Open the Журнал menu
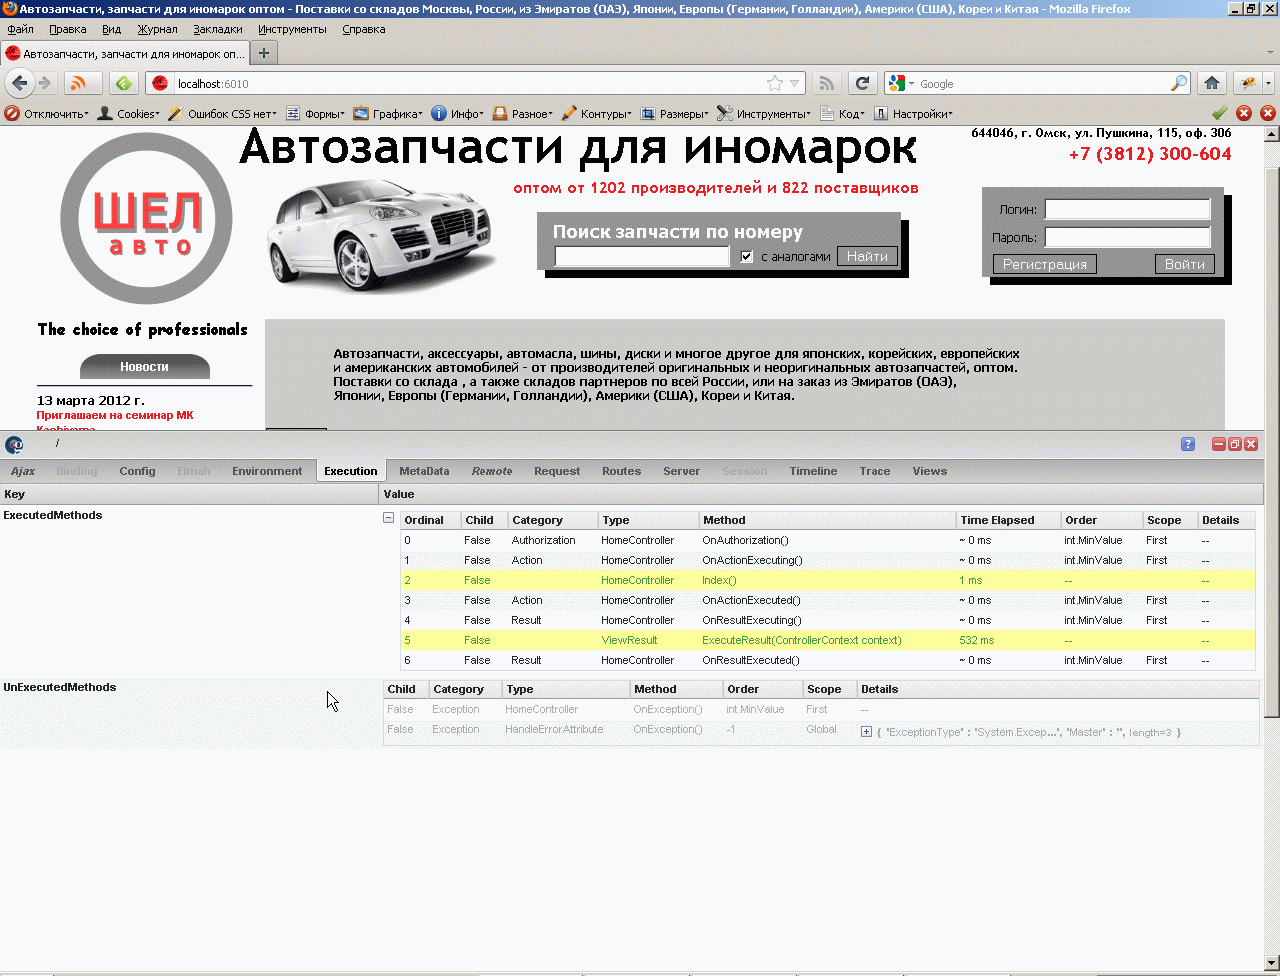This screenshot has height=976, width=1280. point(157,29)
